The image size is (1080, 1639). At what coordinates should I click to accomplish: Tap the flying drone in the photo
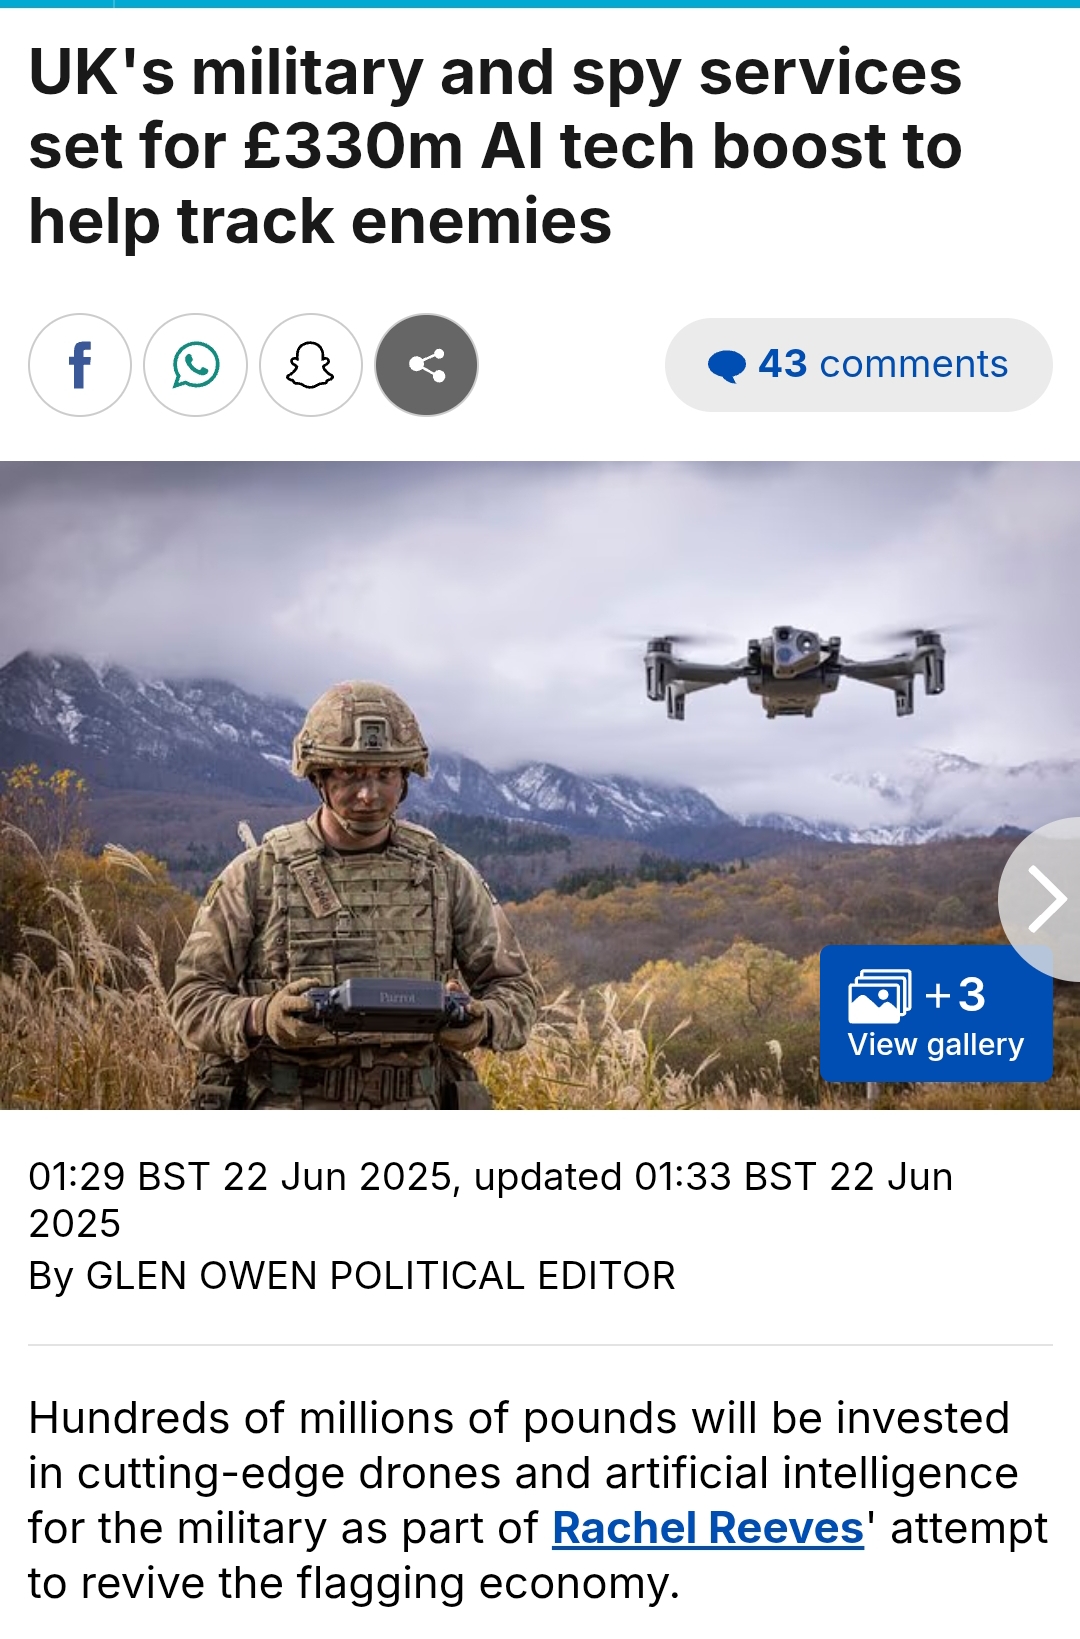pyautogui.click(x=795, y=668)
